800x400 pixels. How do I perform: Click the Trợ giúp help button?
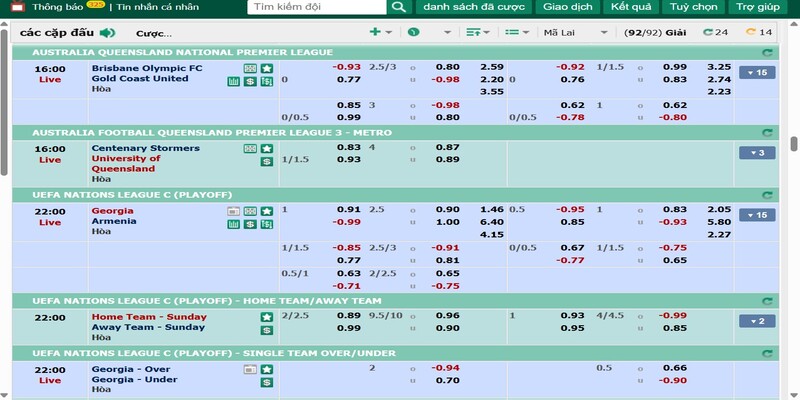click(757, 7)
